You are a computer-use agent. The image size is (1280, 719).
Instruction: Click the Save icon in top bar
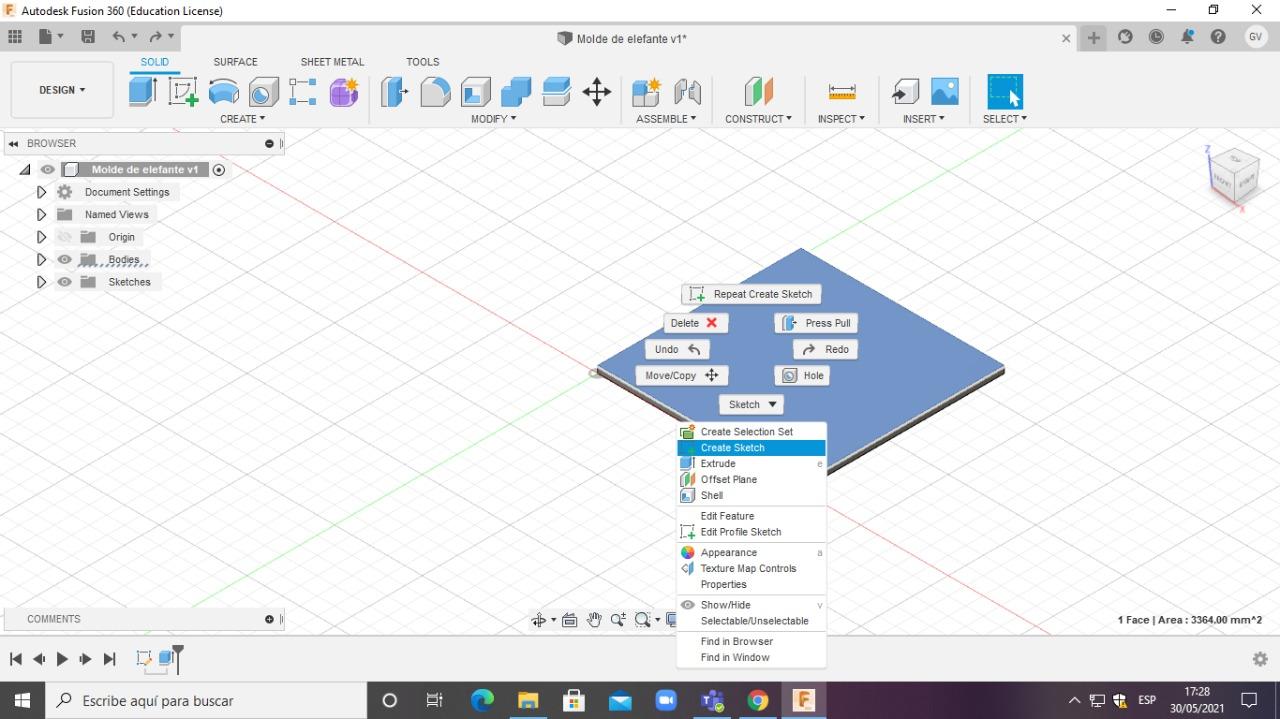point(88,37)
